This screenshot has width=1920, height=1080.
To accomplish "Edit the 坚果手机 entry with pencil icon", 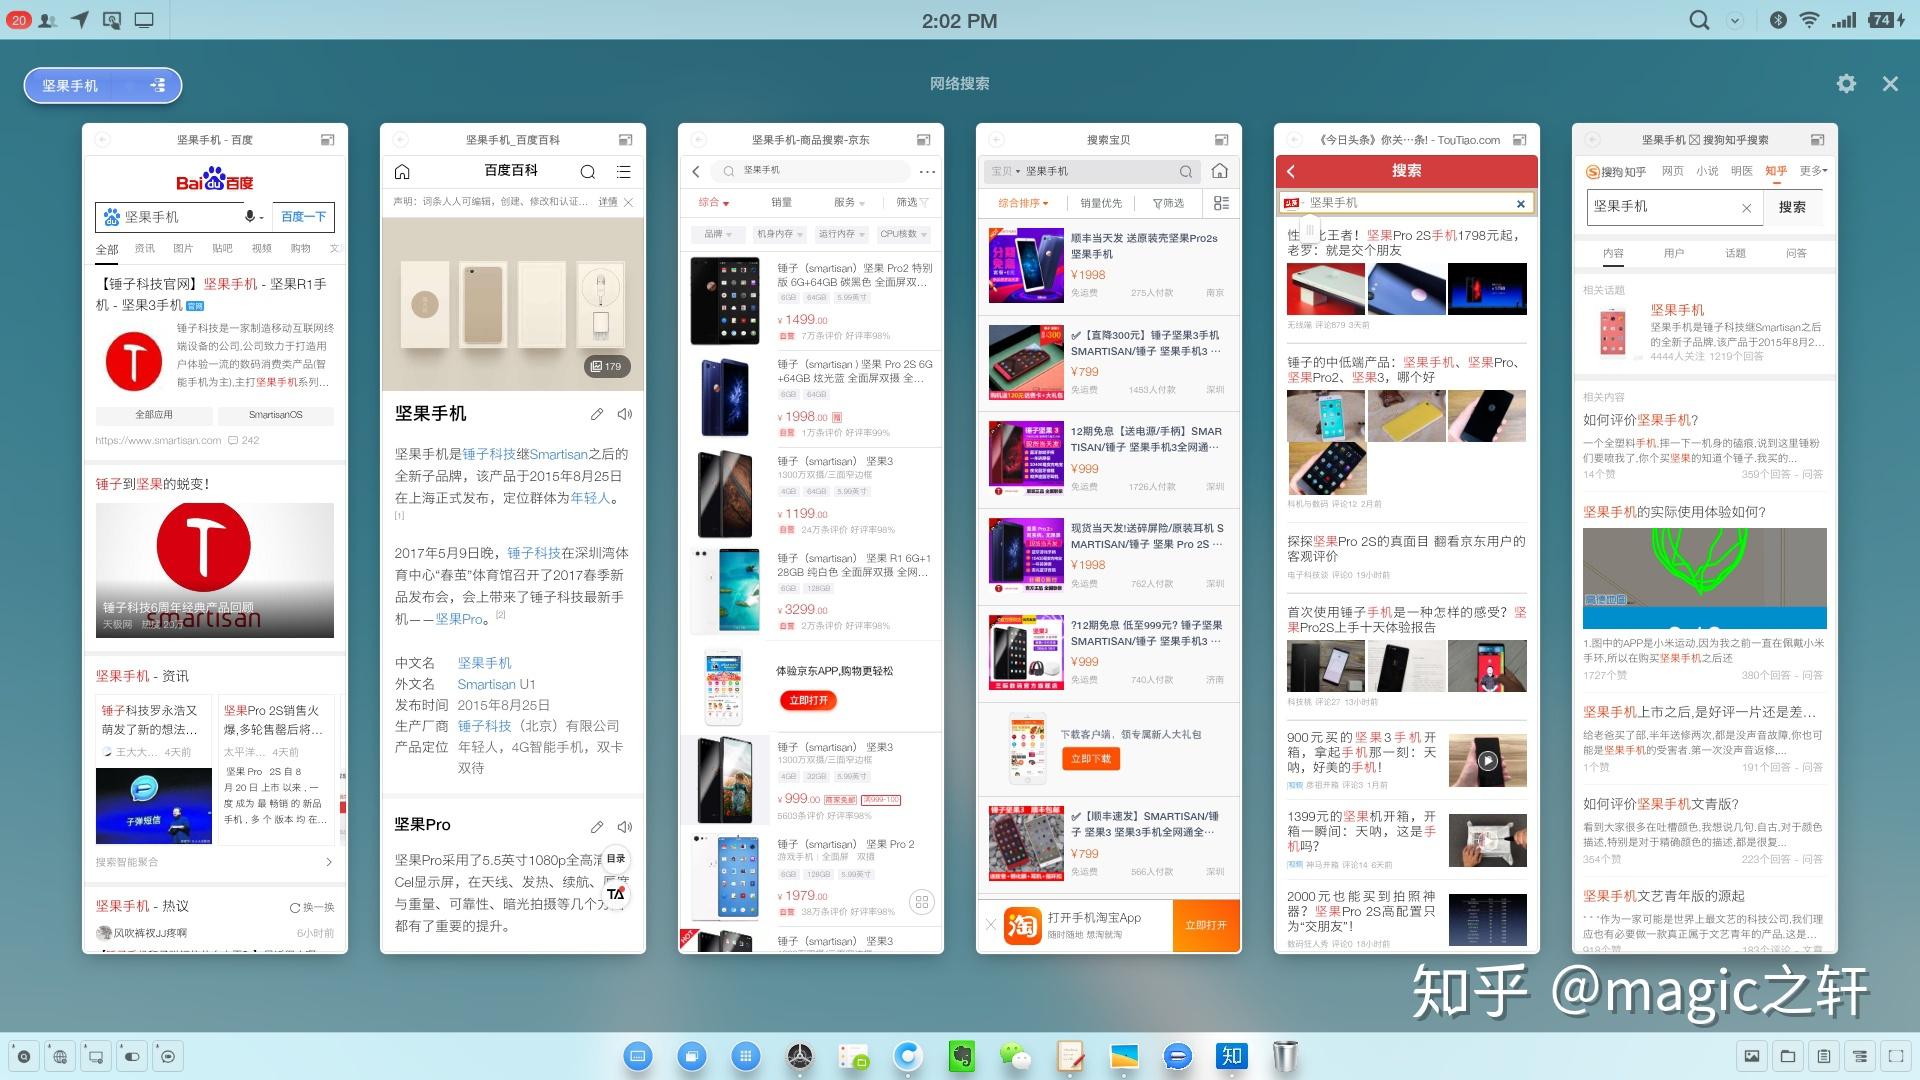I will [597, 414].
